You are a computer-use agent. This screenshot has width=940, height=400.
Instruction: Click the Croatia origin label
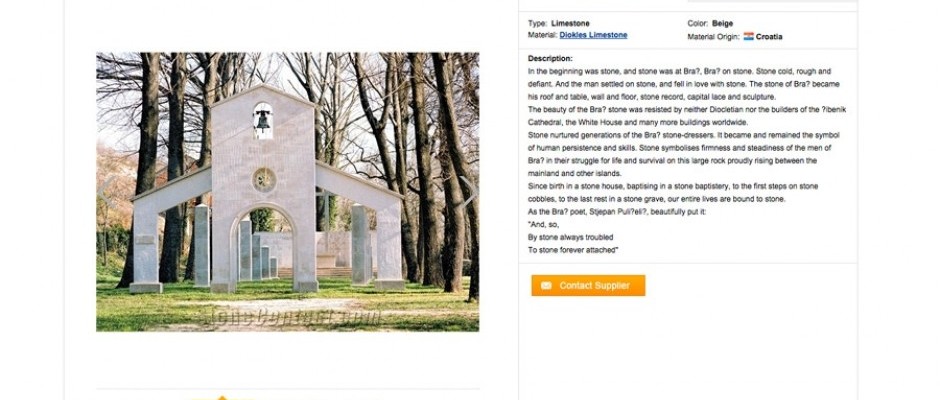[x=769, y=37]
